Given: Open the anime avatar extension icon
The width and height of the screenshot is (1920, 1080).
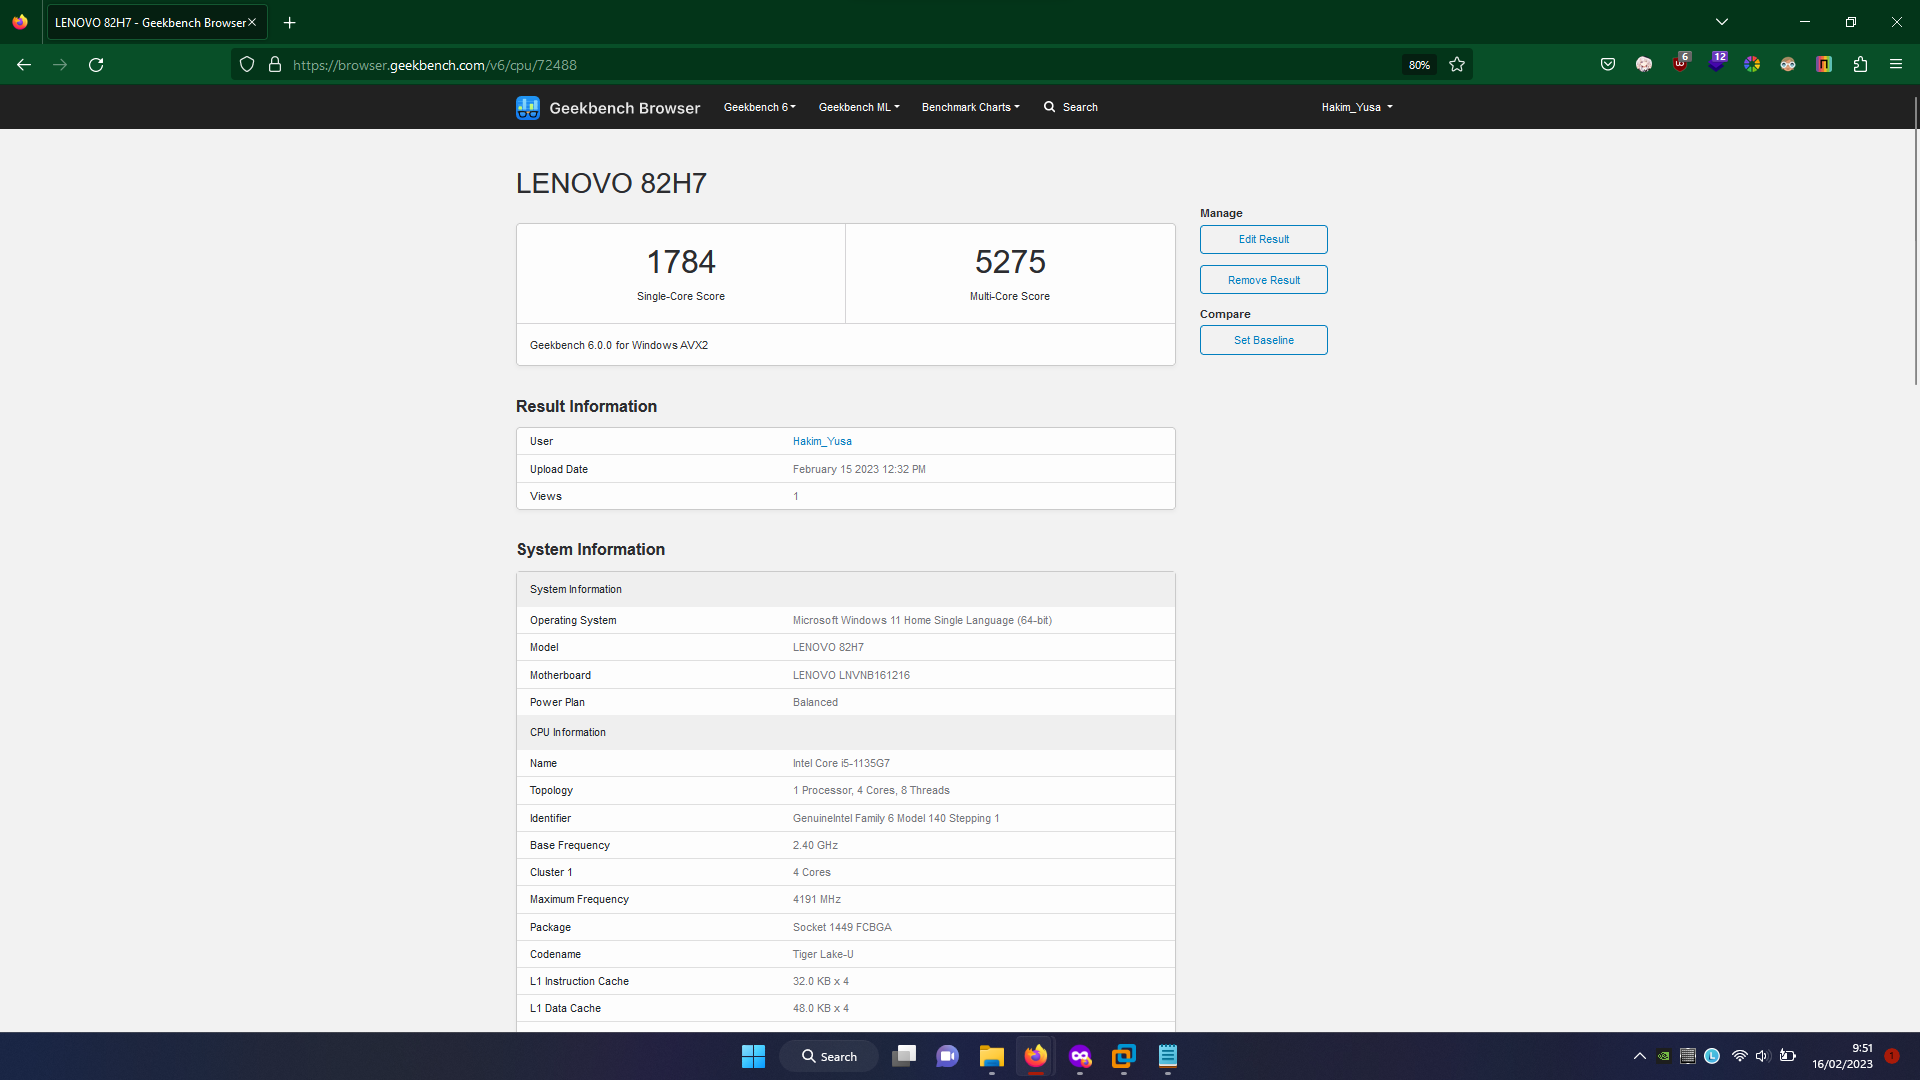Looking at the screenshot, I should [1644, 65].
